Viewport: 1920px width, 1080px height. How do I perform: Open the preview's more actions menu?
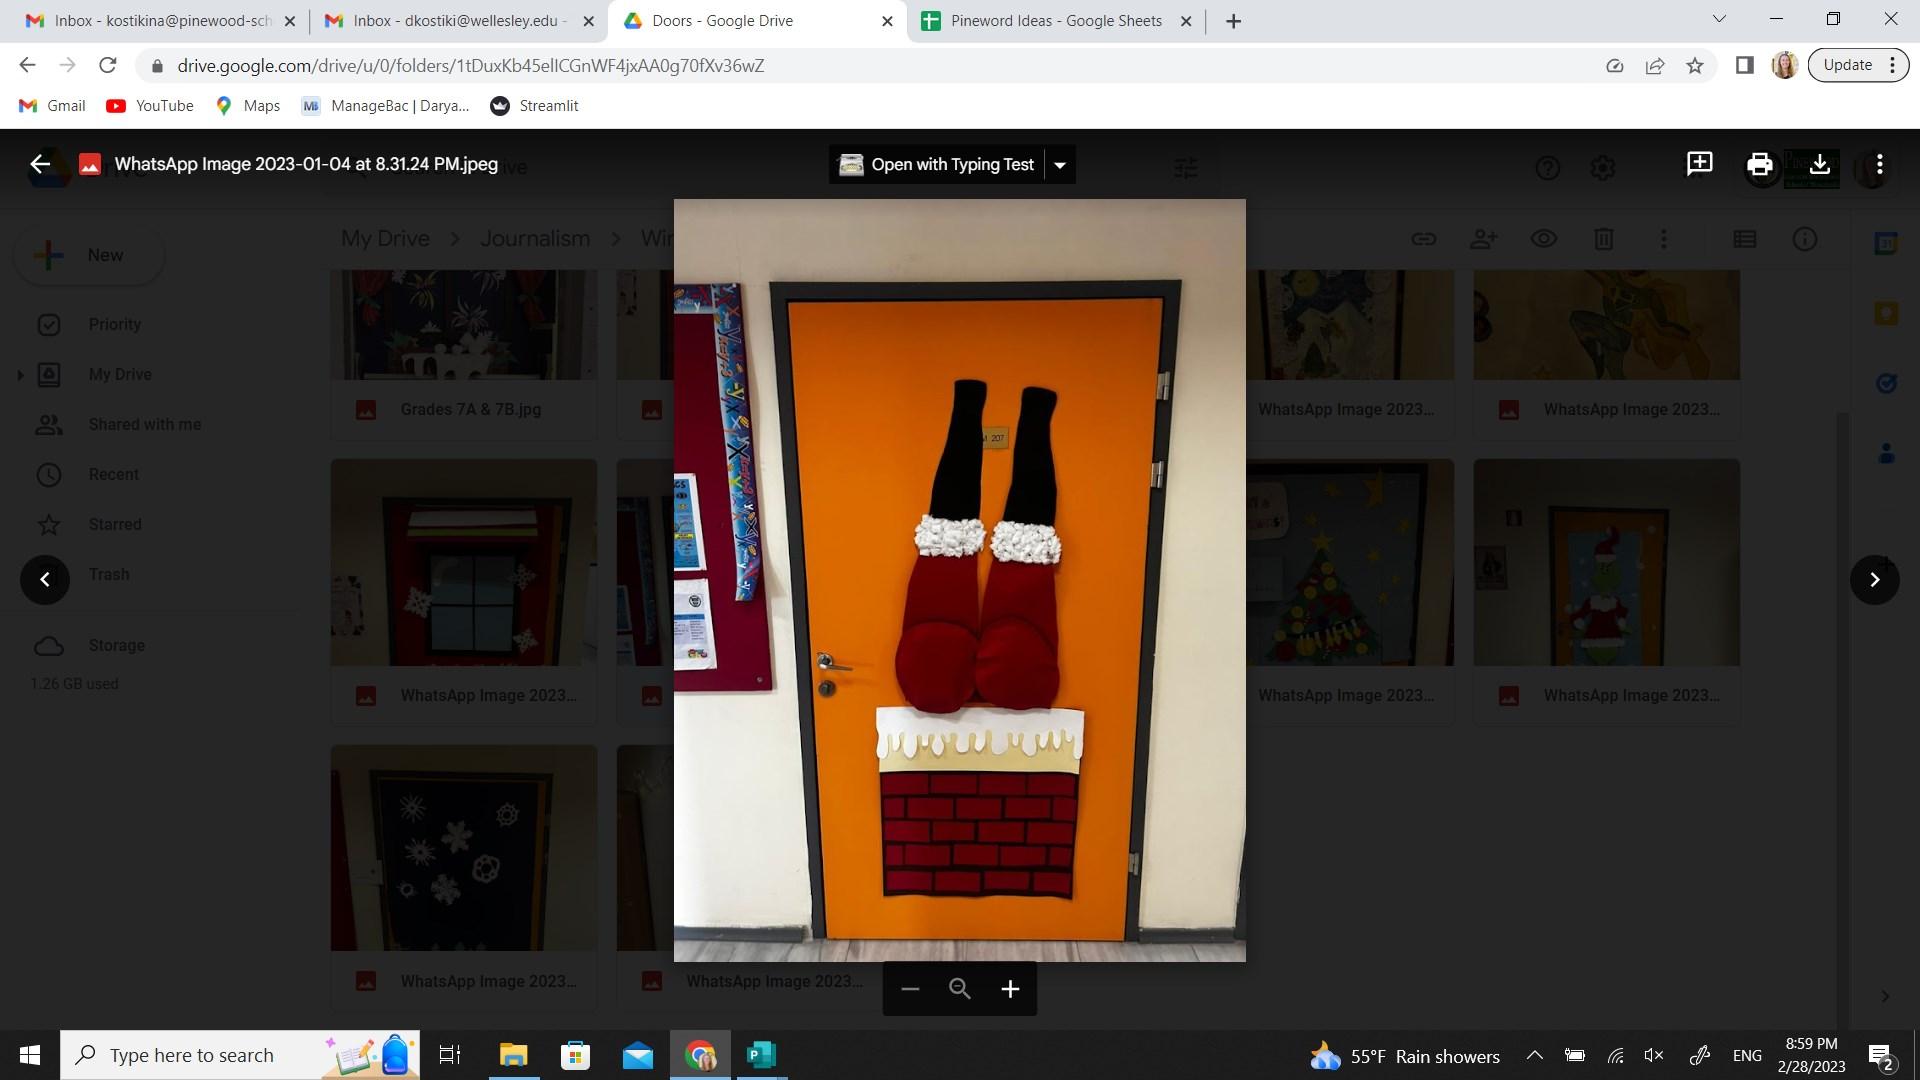pyautogui.click(x=1879, y=164)
